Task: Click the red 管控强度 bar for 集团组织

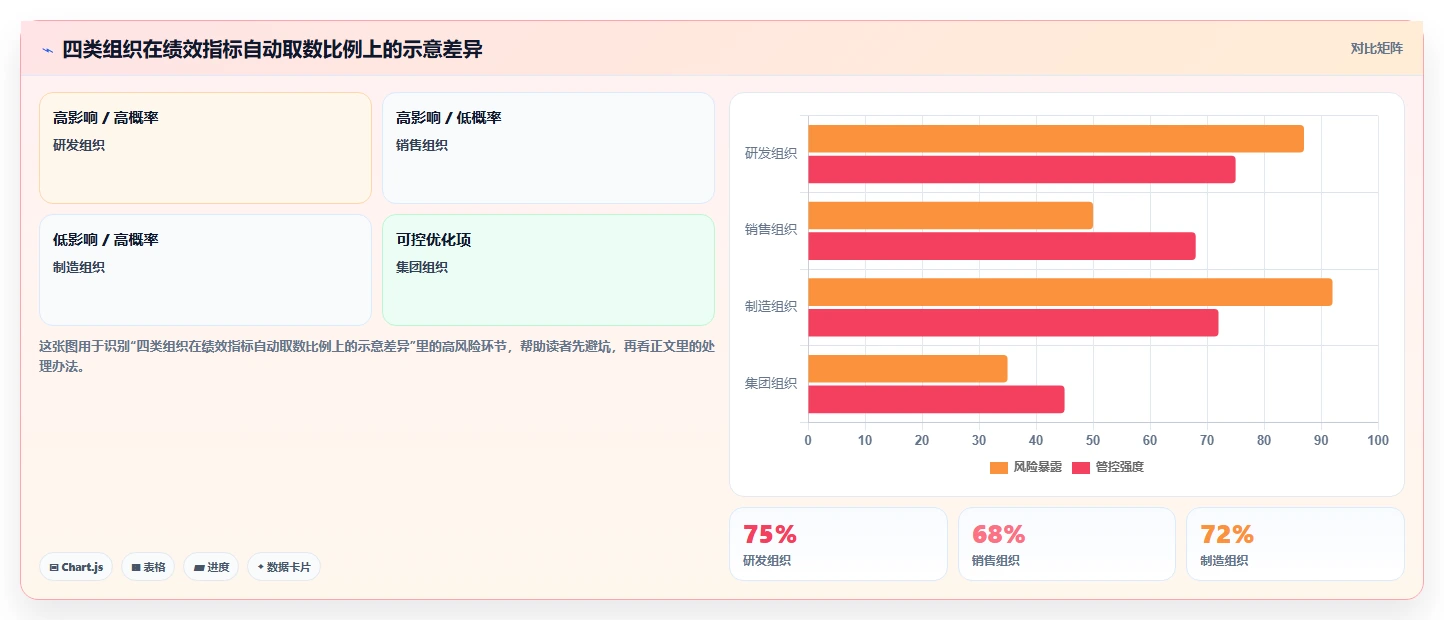Action: 936,399
